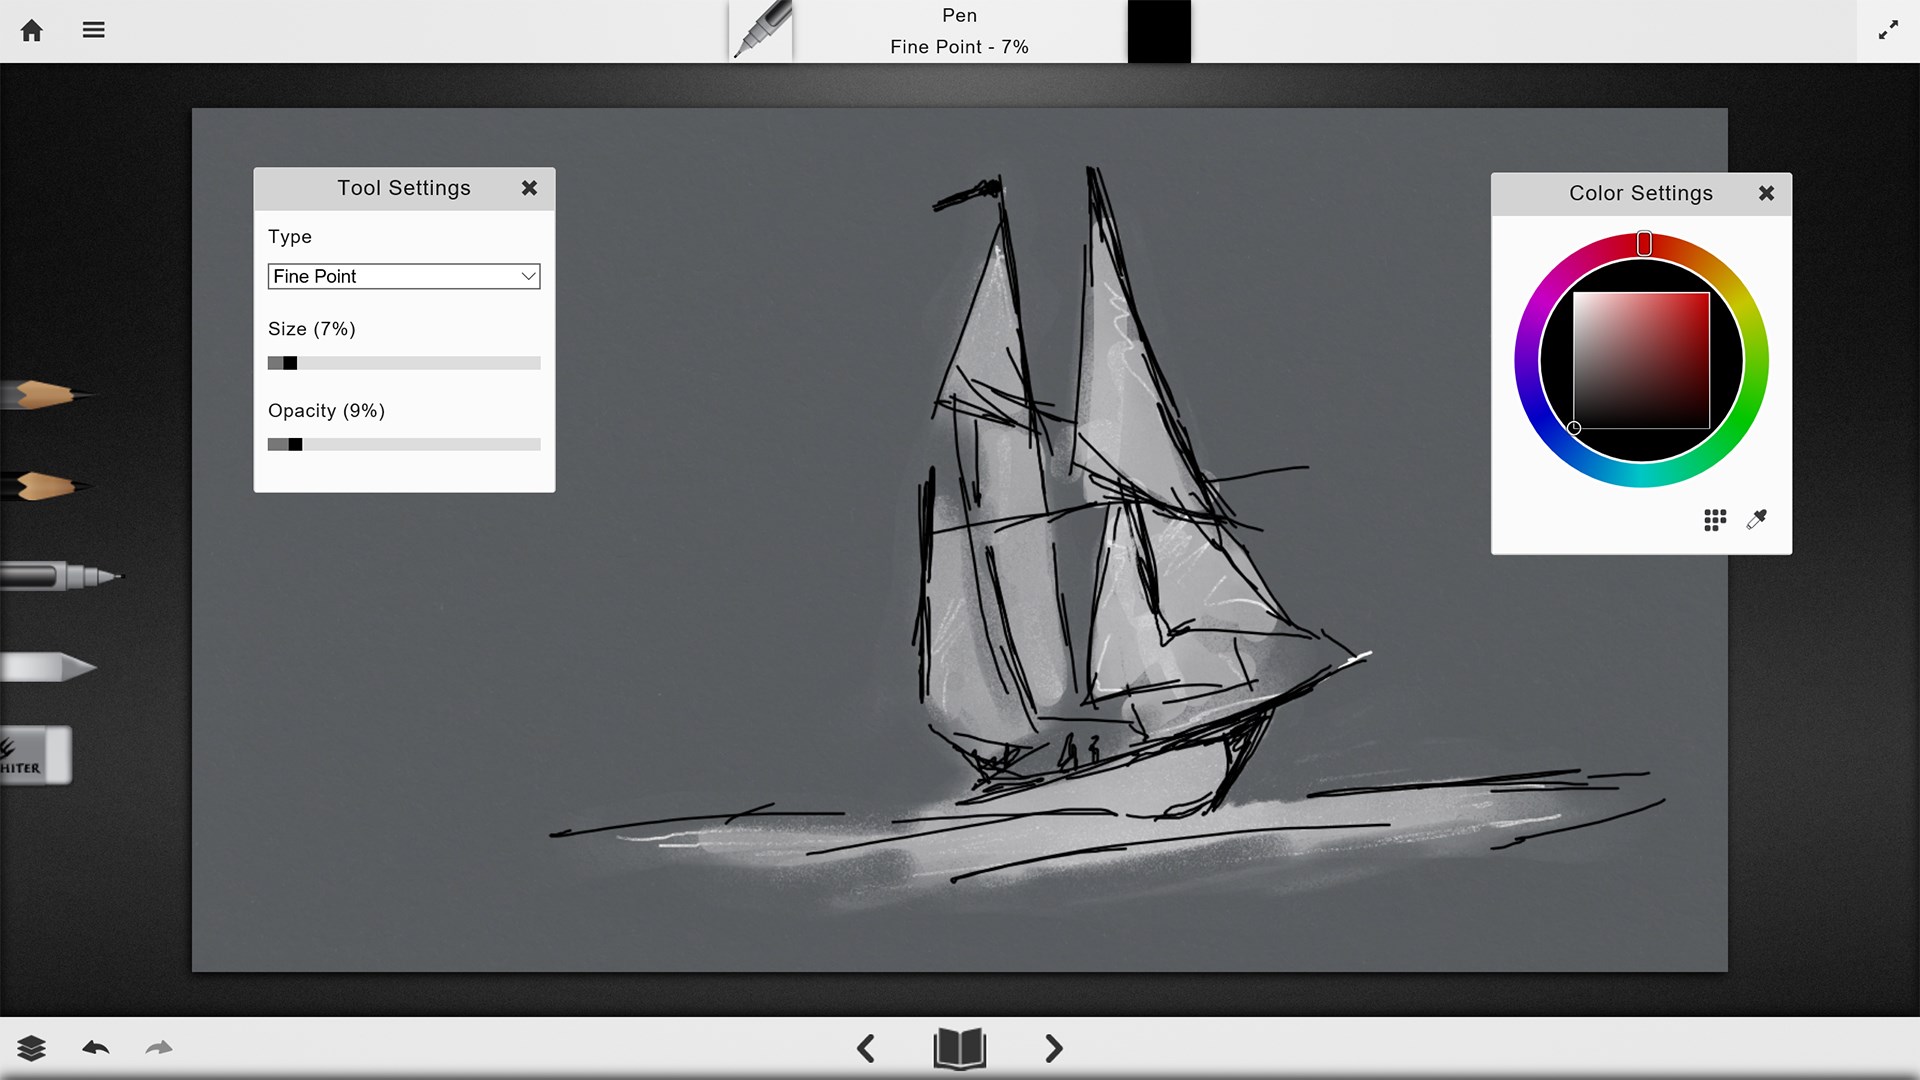Open the color swatch grid in Color Settings
Screen dimensions: 1920x1080
point(1713,520)
